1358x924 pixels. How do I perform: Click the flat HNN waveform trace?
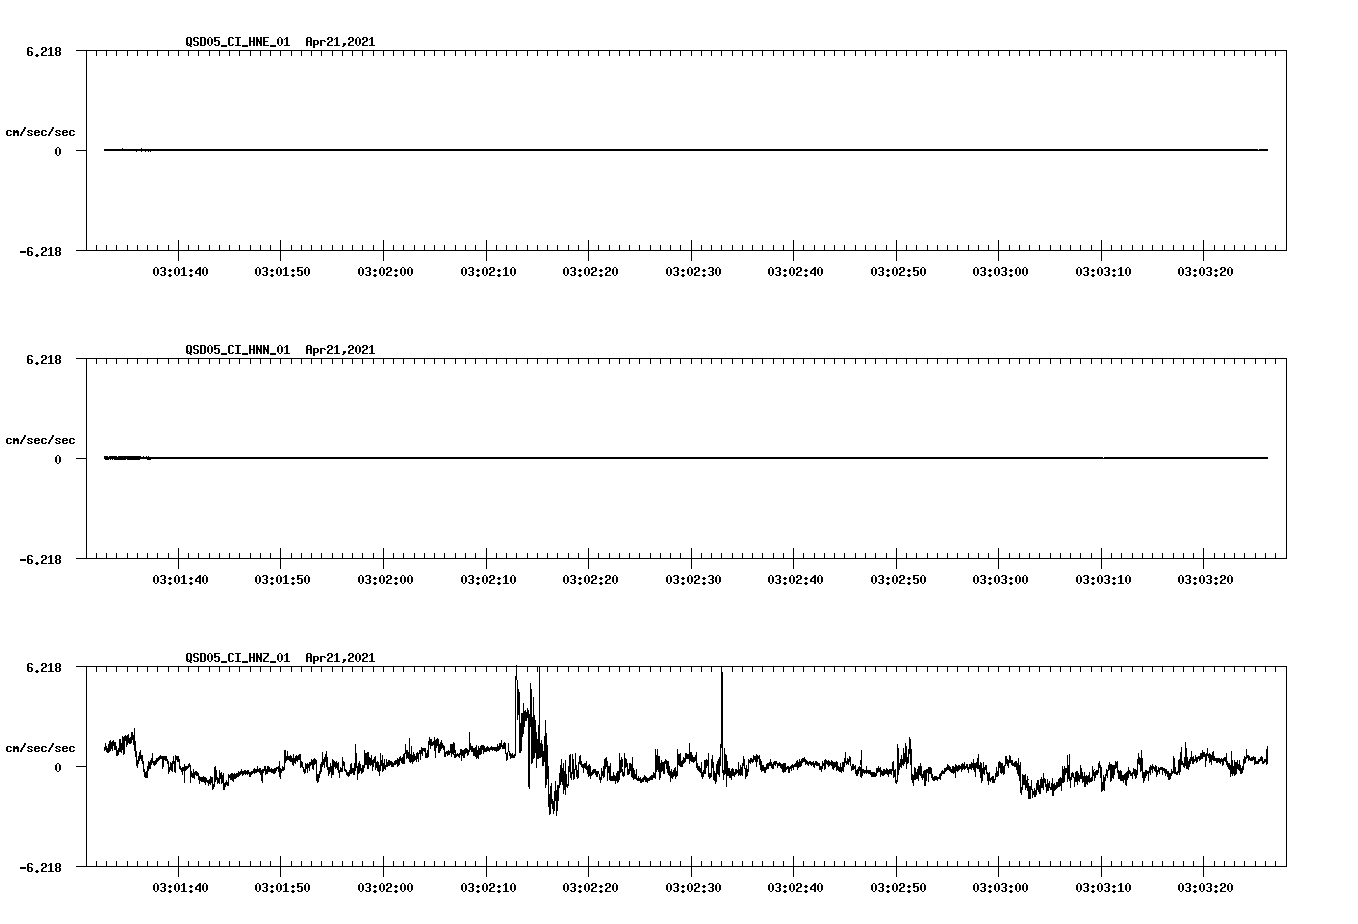(x=600, y=459)
